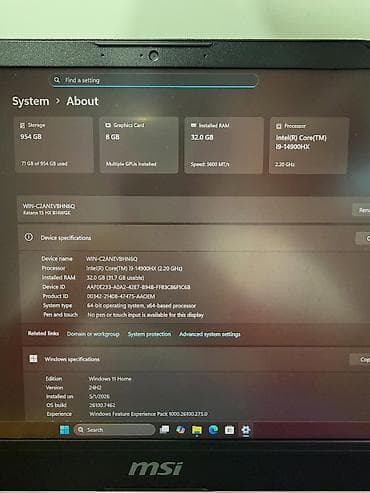Click the Storage drive icon
The height and width of the screenshot is (493, 370).
(x=23, y=125)
